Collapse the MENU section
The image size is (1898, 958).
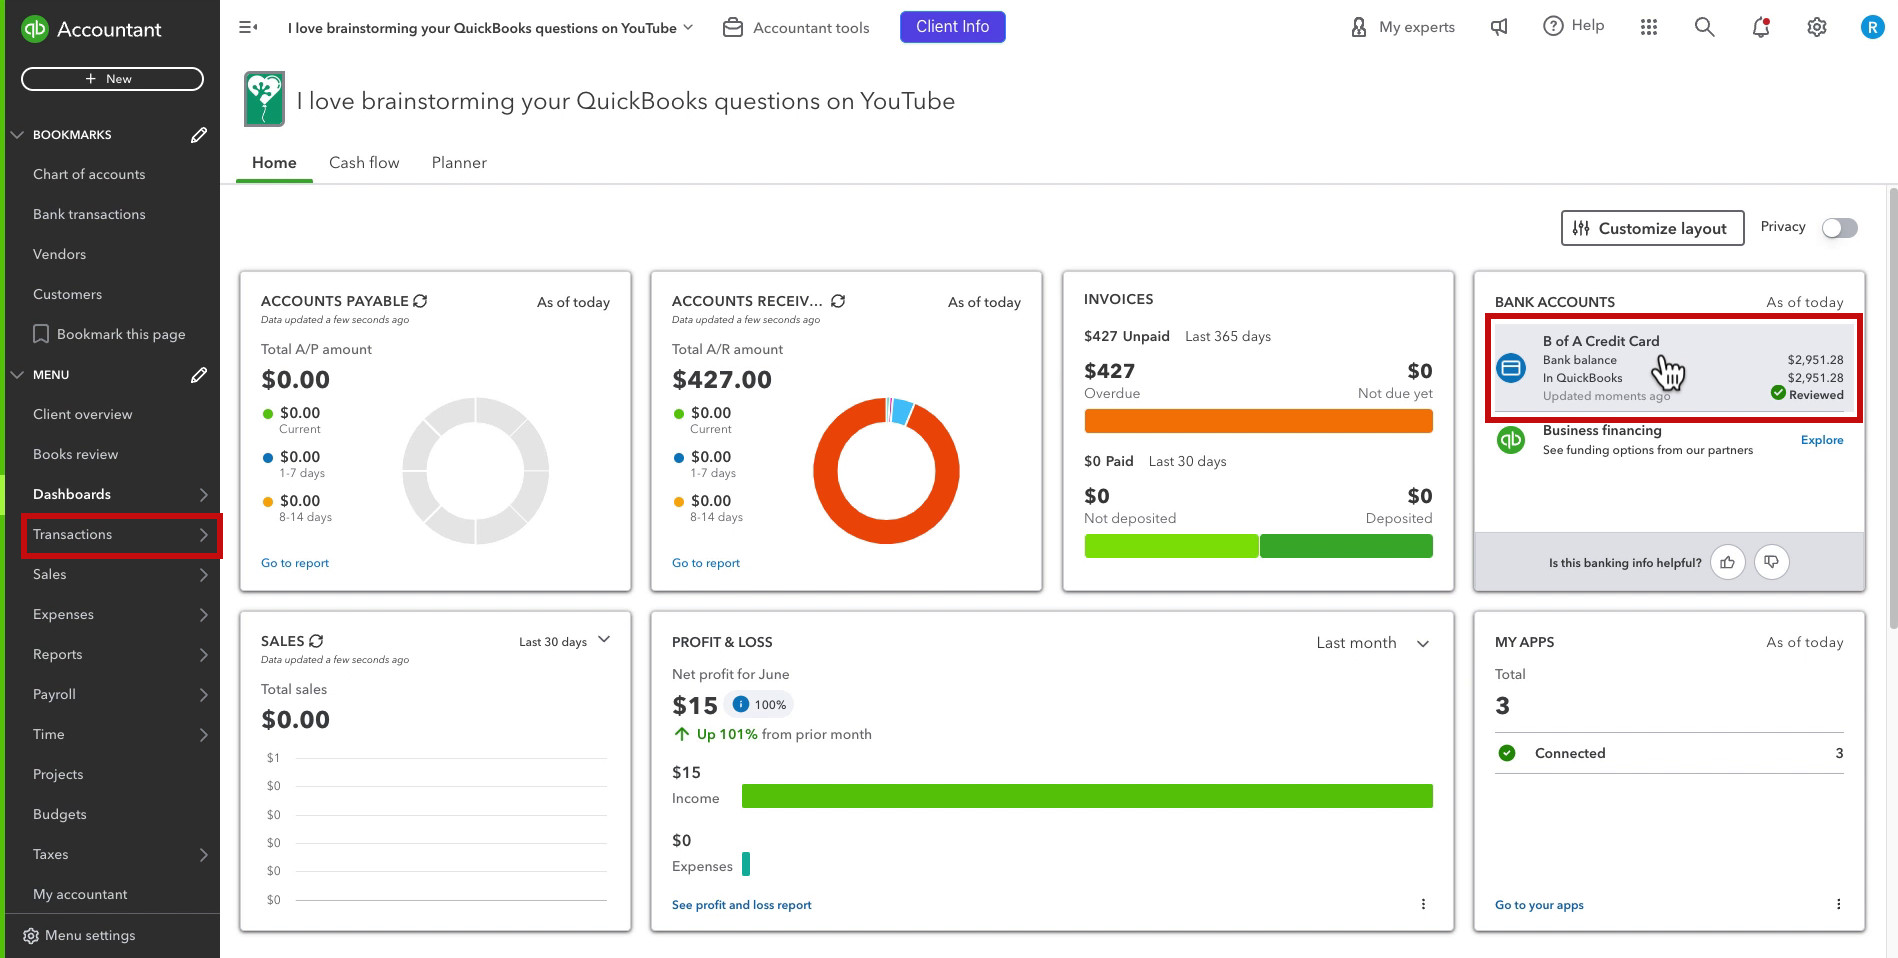click(17, 374)
